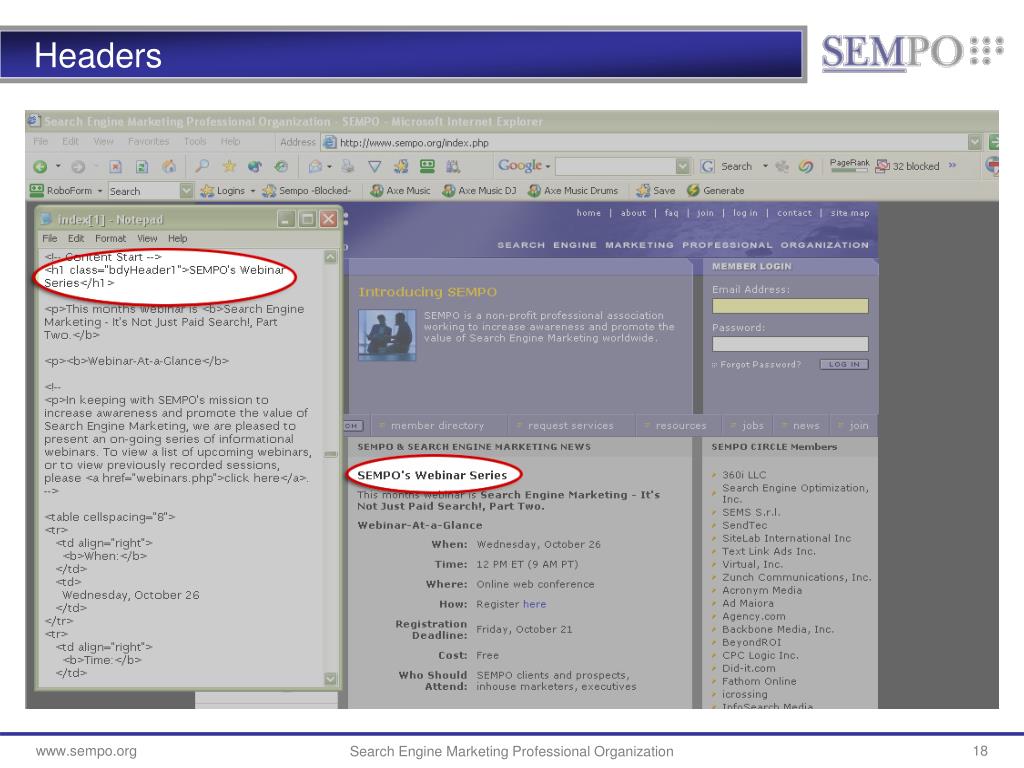Open the Axe Music passcard

click(400, 191)
